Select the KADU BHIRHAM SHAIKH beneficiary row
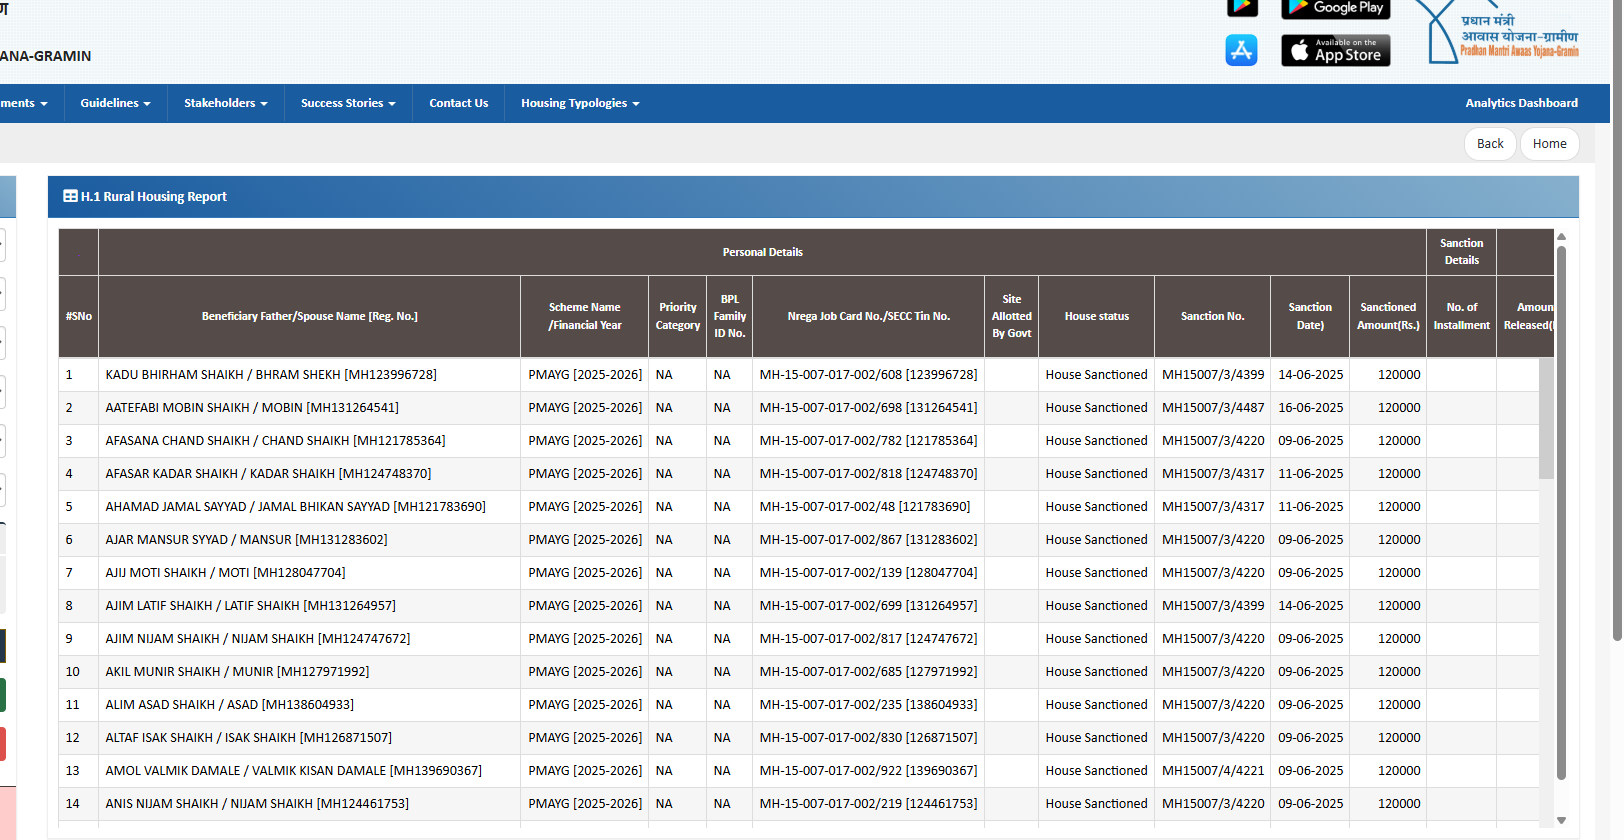 point(271,375)
